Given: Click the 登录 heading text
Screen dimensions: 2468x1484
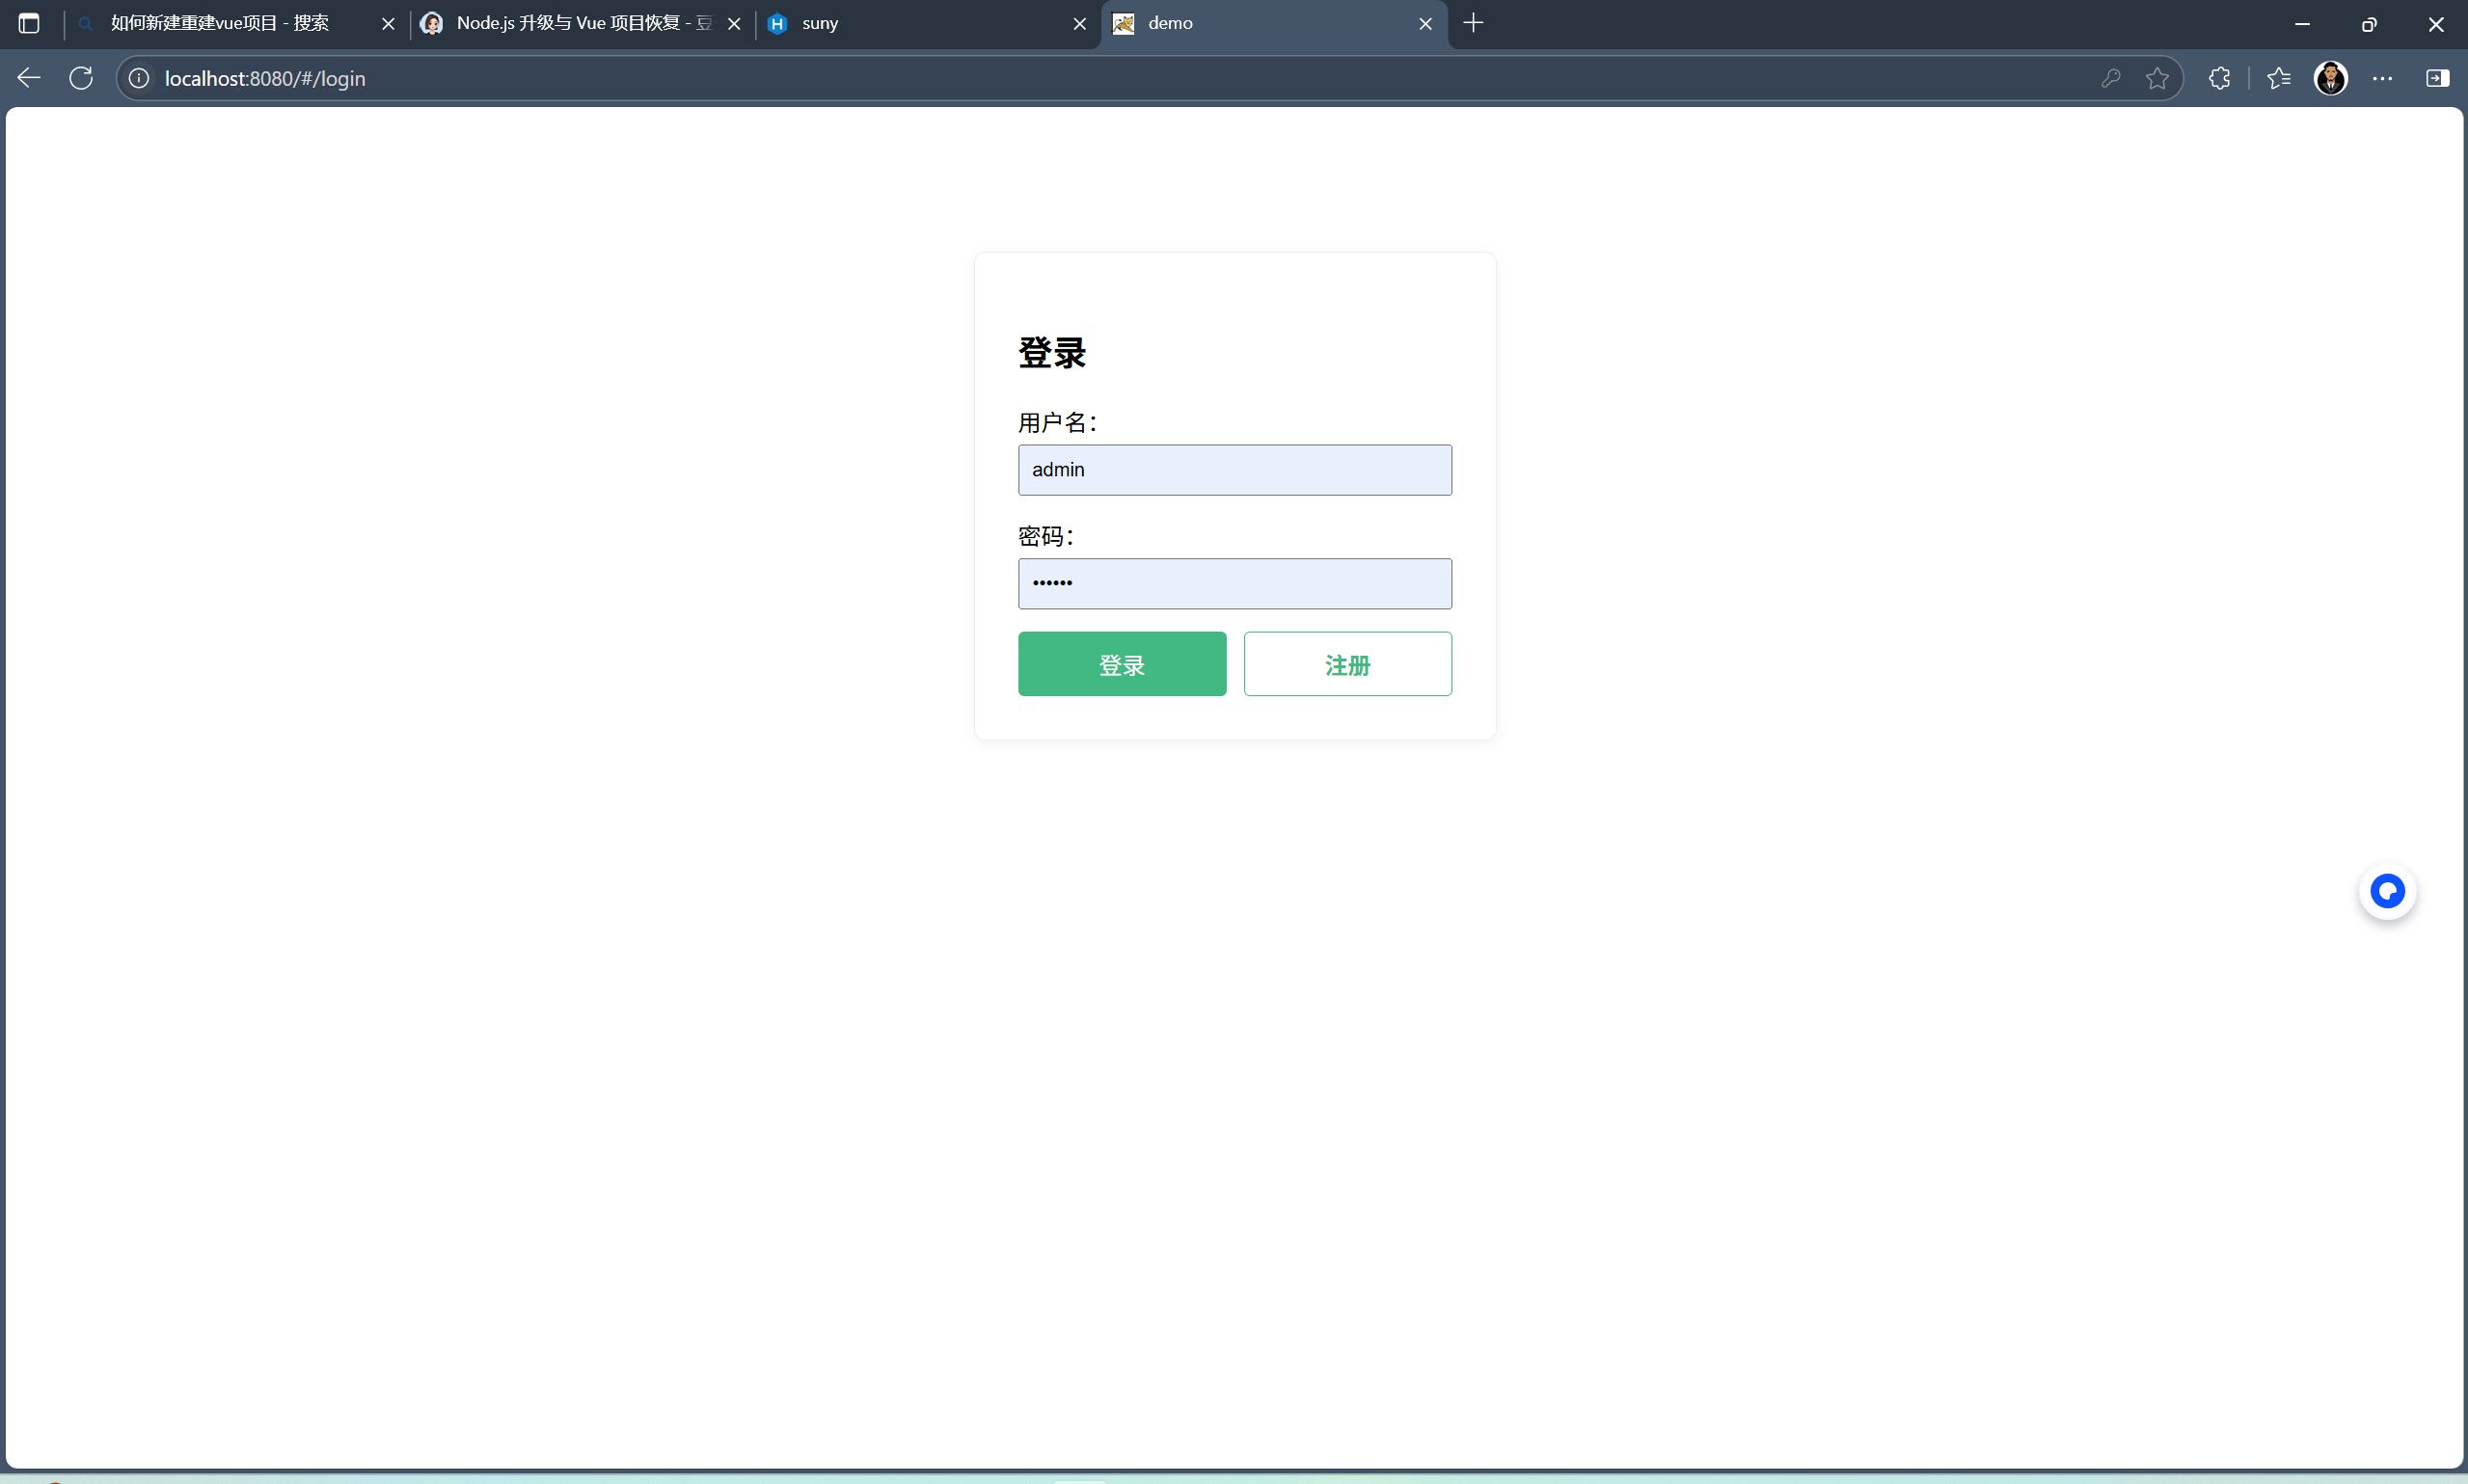Looking at the screenshot, I should point(1052,353).
